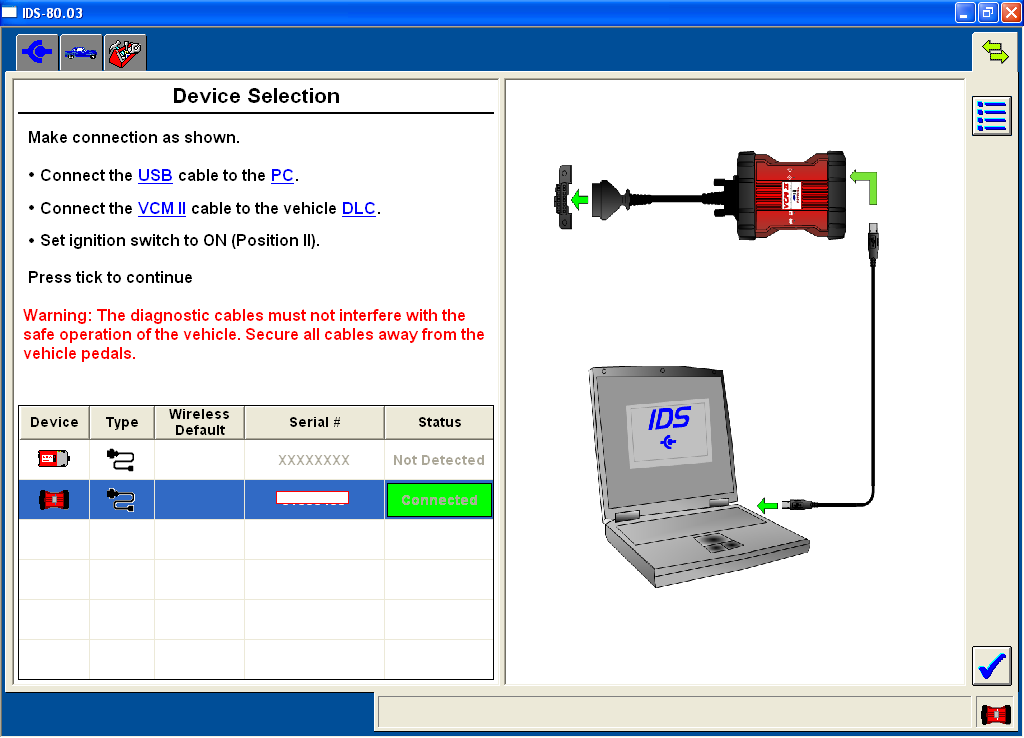The width and height of the screenshot is (1024, 738).
Task: Open the VCM II hyperlink
Action: 162,208
